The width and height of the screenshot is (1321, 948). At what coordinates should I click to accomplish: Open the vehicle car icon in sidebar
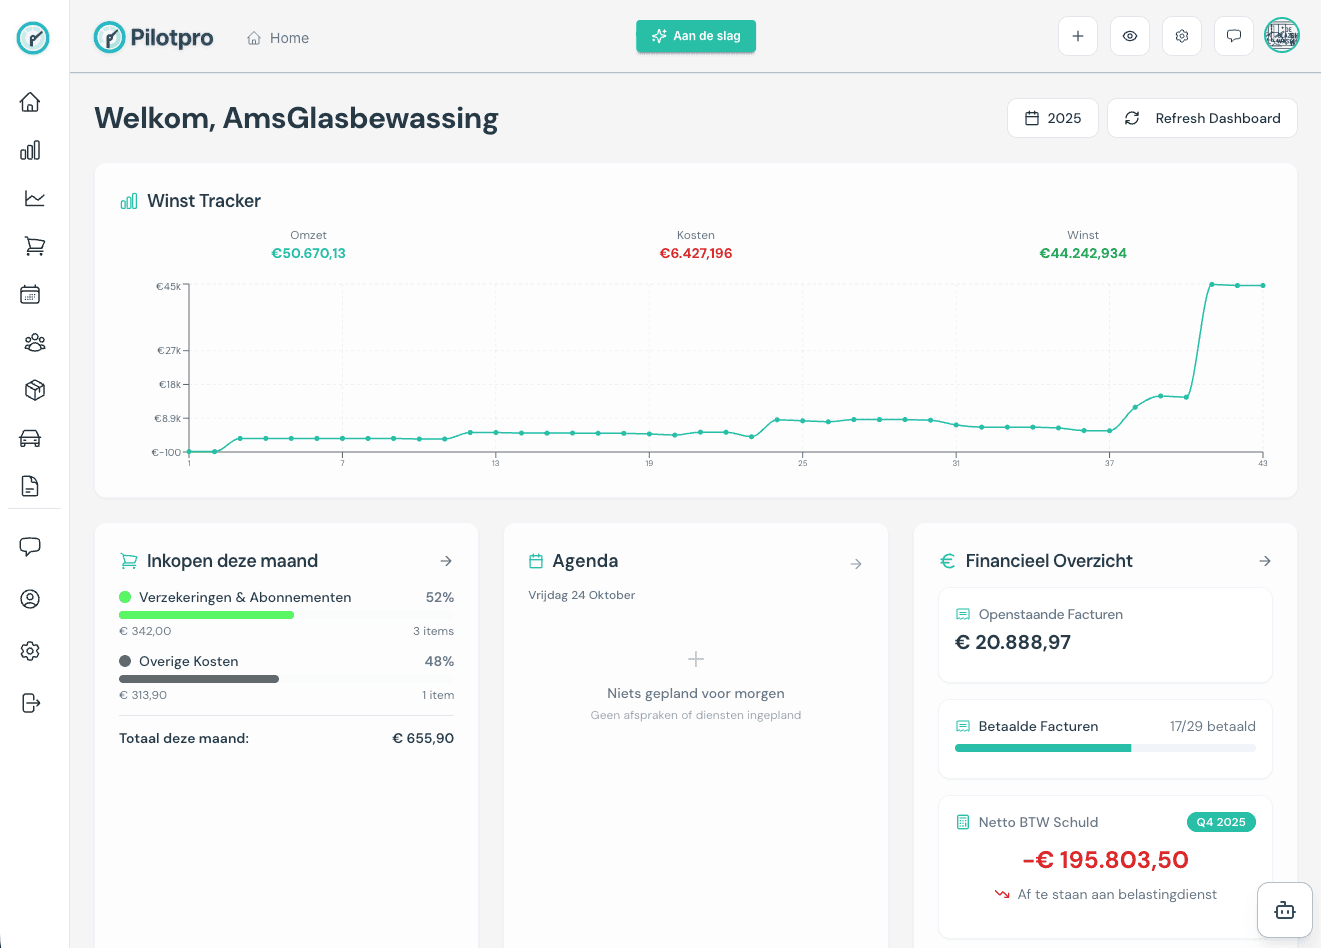(30, 438)
